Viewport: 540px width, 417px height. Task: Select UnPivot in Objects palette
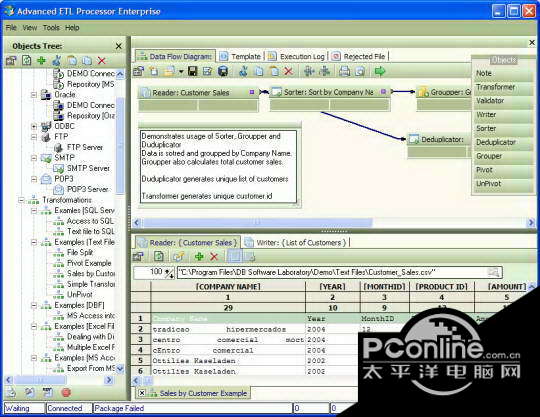[x=502, y=184]
